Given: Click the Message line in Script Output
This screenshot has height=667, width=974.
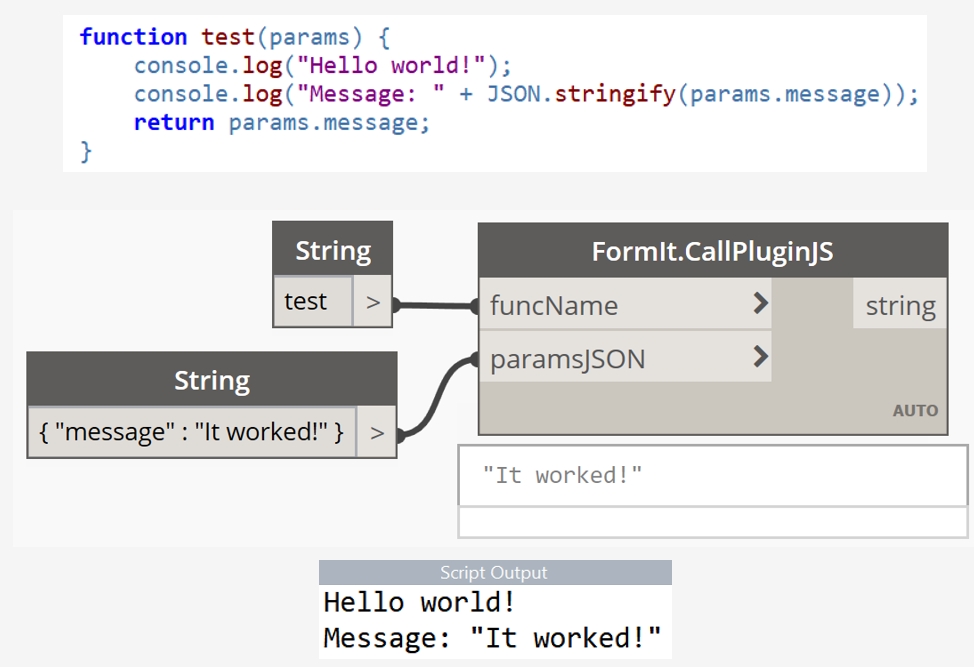Looking at the screenshot, I should pyautogui.click(x=492, y=638).
